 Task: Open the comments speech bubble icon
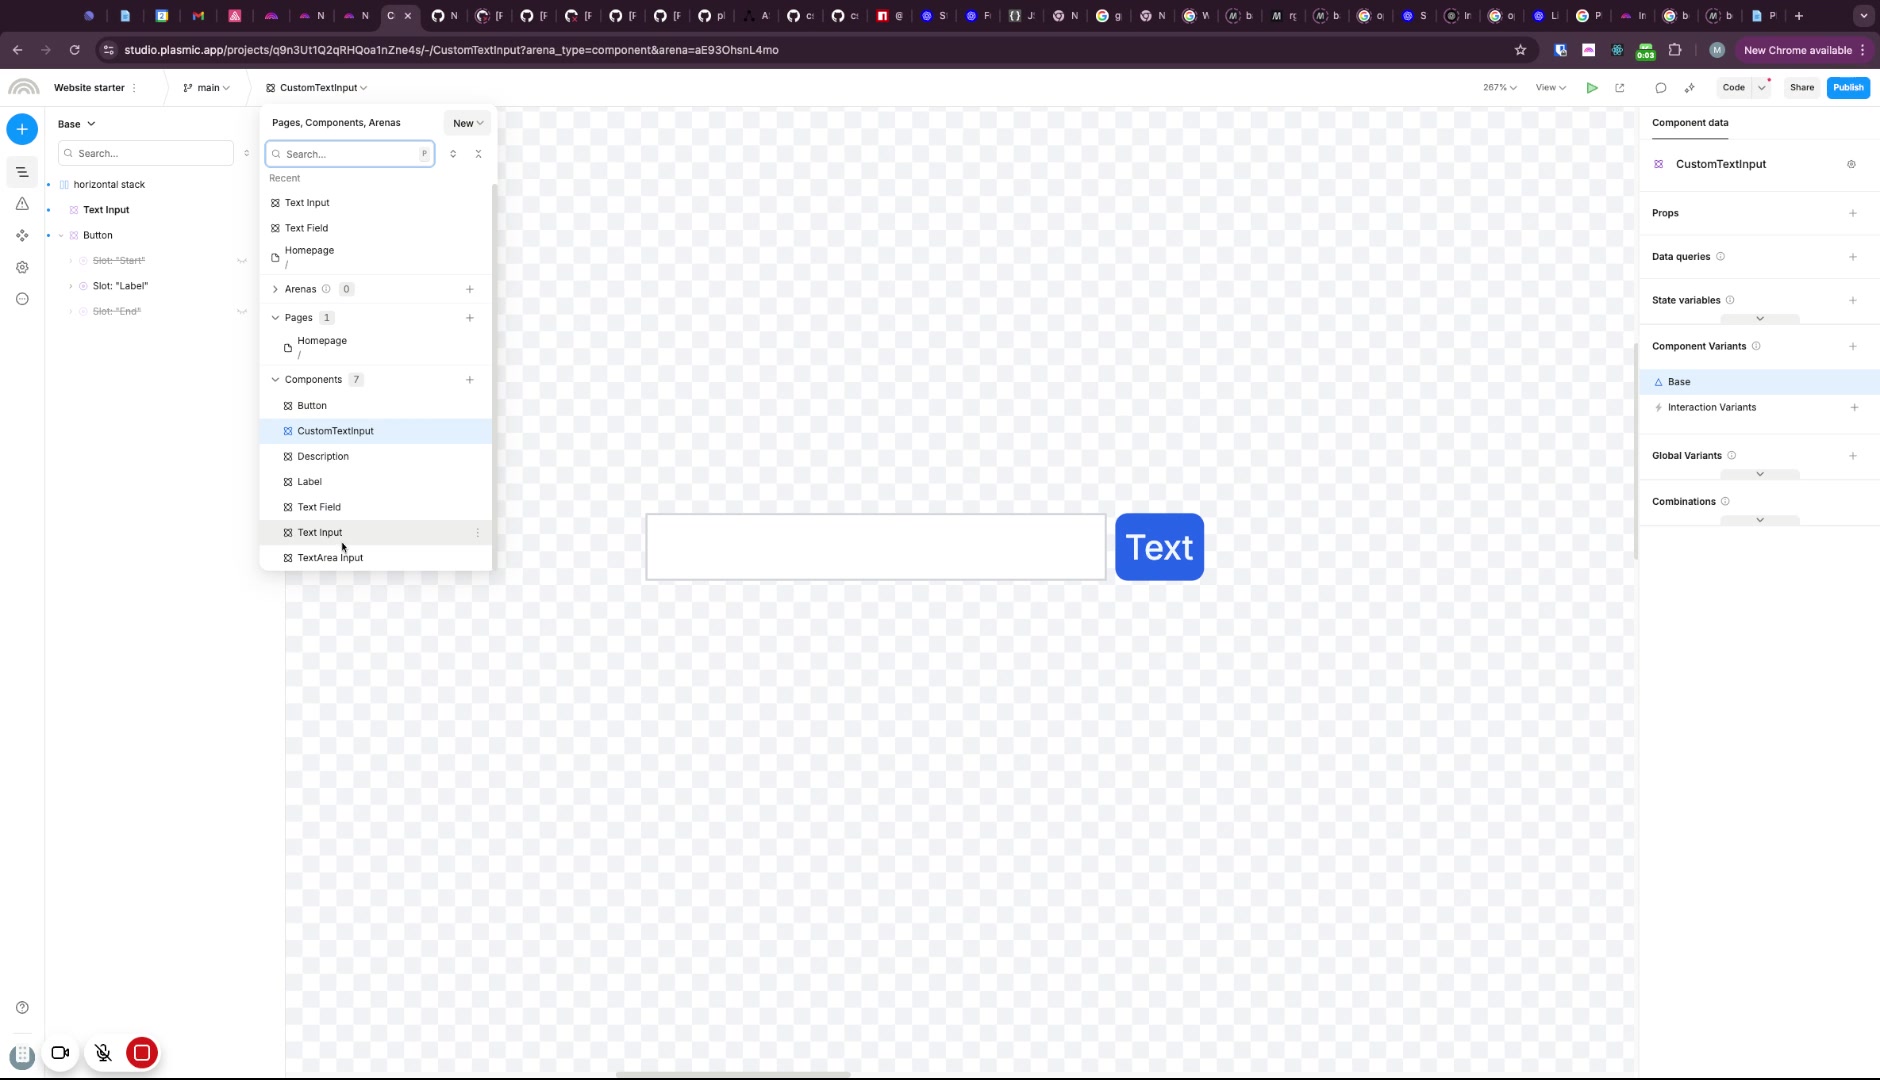click(1661, 88)
